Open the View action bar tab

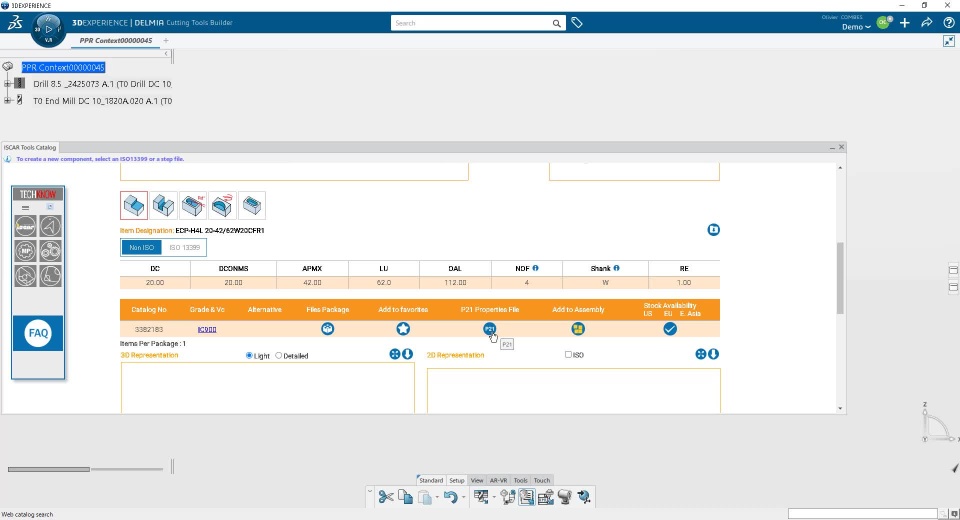pyautogui.click(x=477, y=480)
